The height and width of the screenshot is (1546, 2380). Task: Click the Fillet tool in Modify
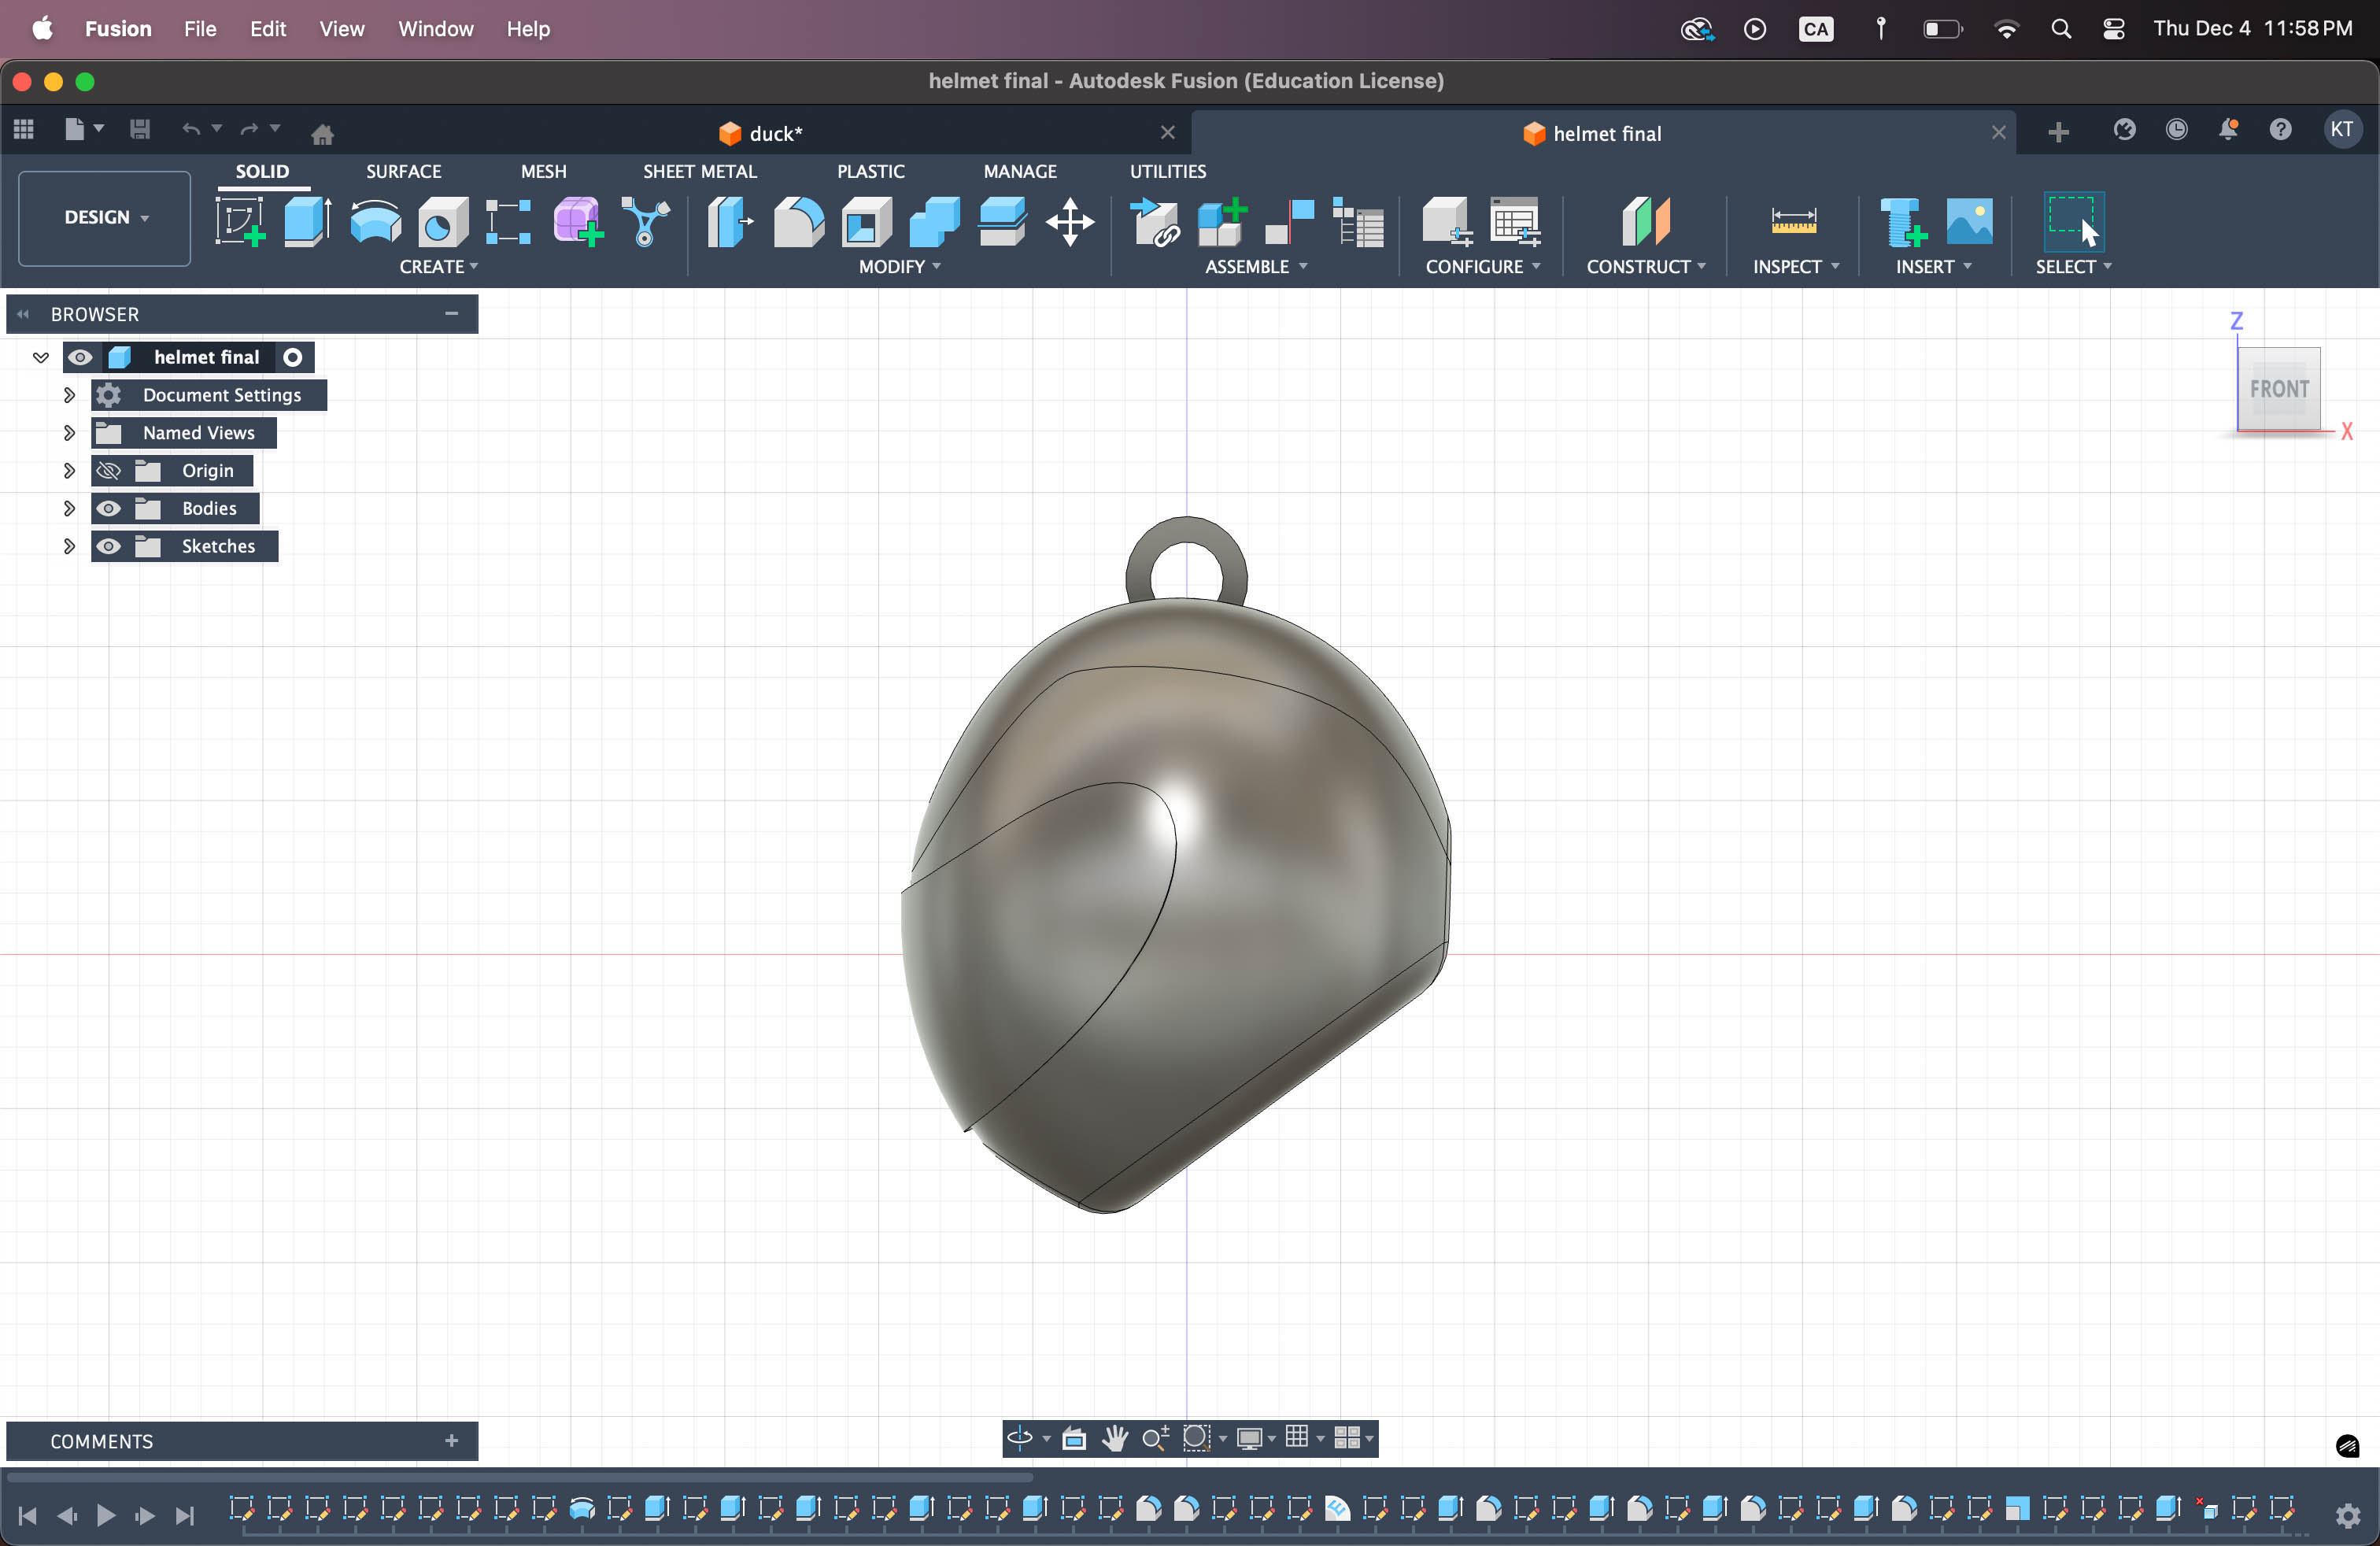pyautogui.click(x=798, y=221)
